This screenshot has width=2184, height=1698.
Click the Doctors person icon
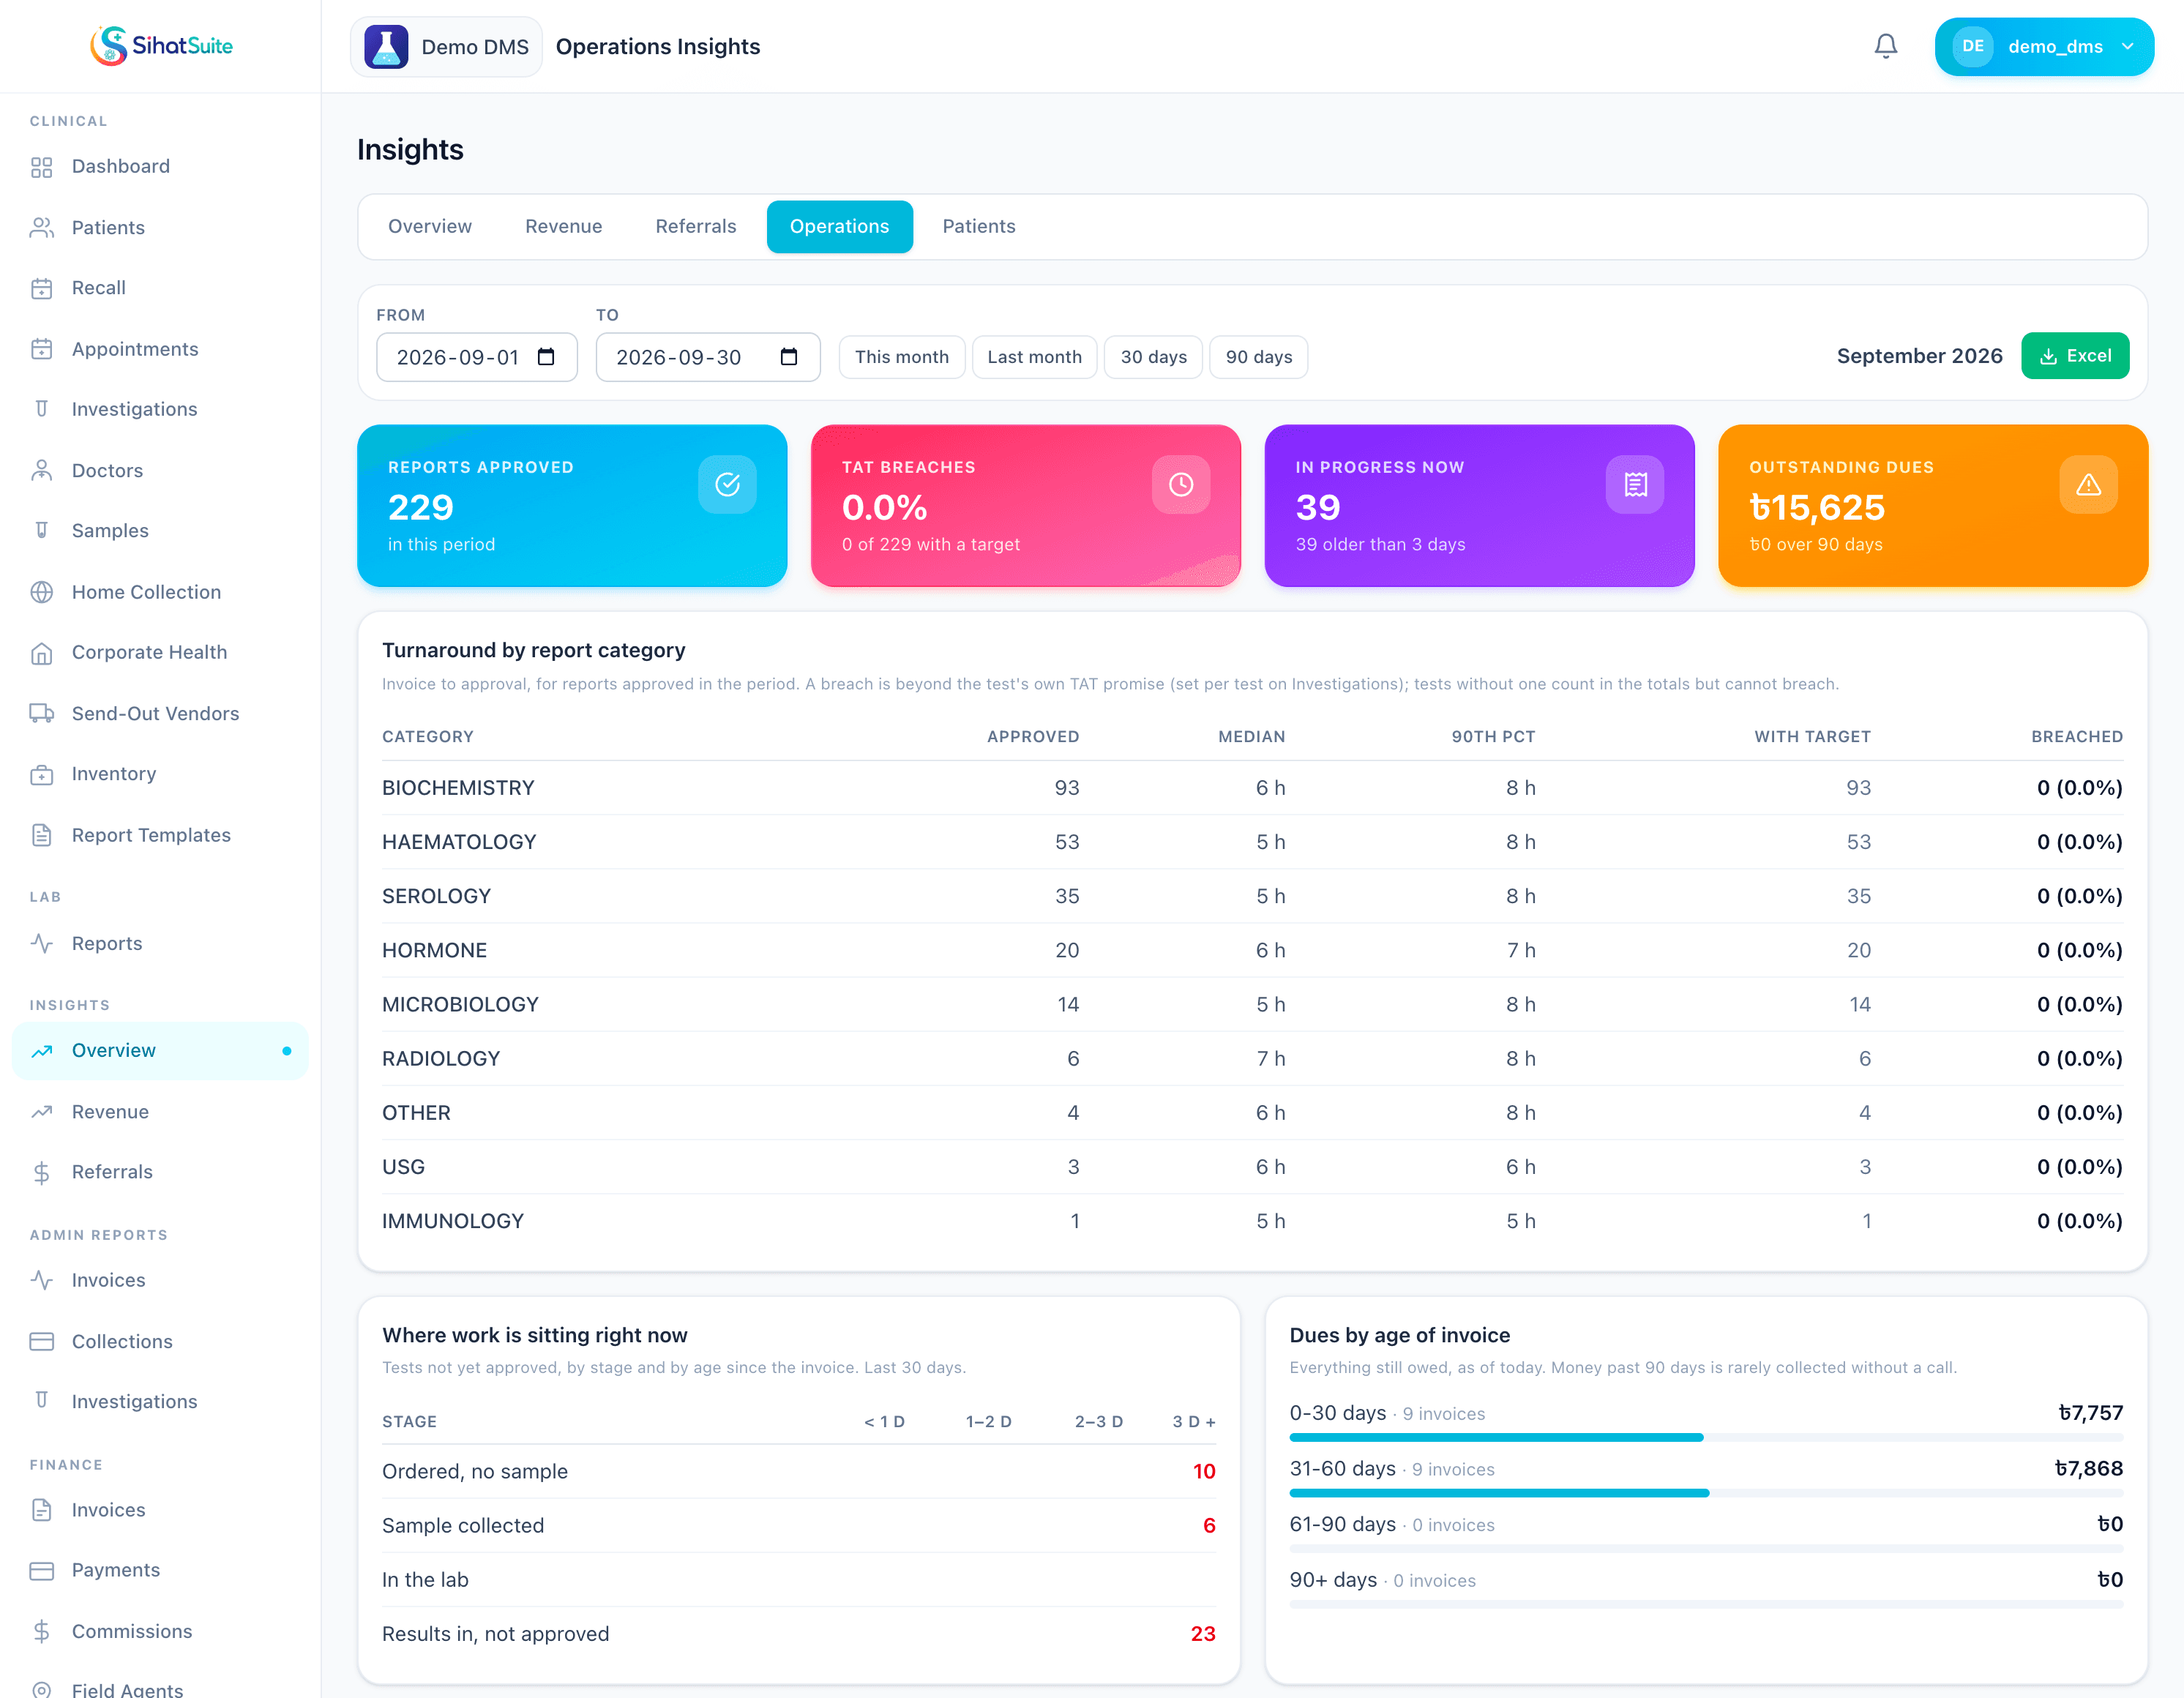tap(41, 471)
